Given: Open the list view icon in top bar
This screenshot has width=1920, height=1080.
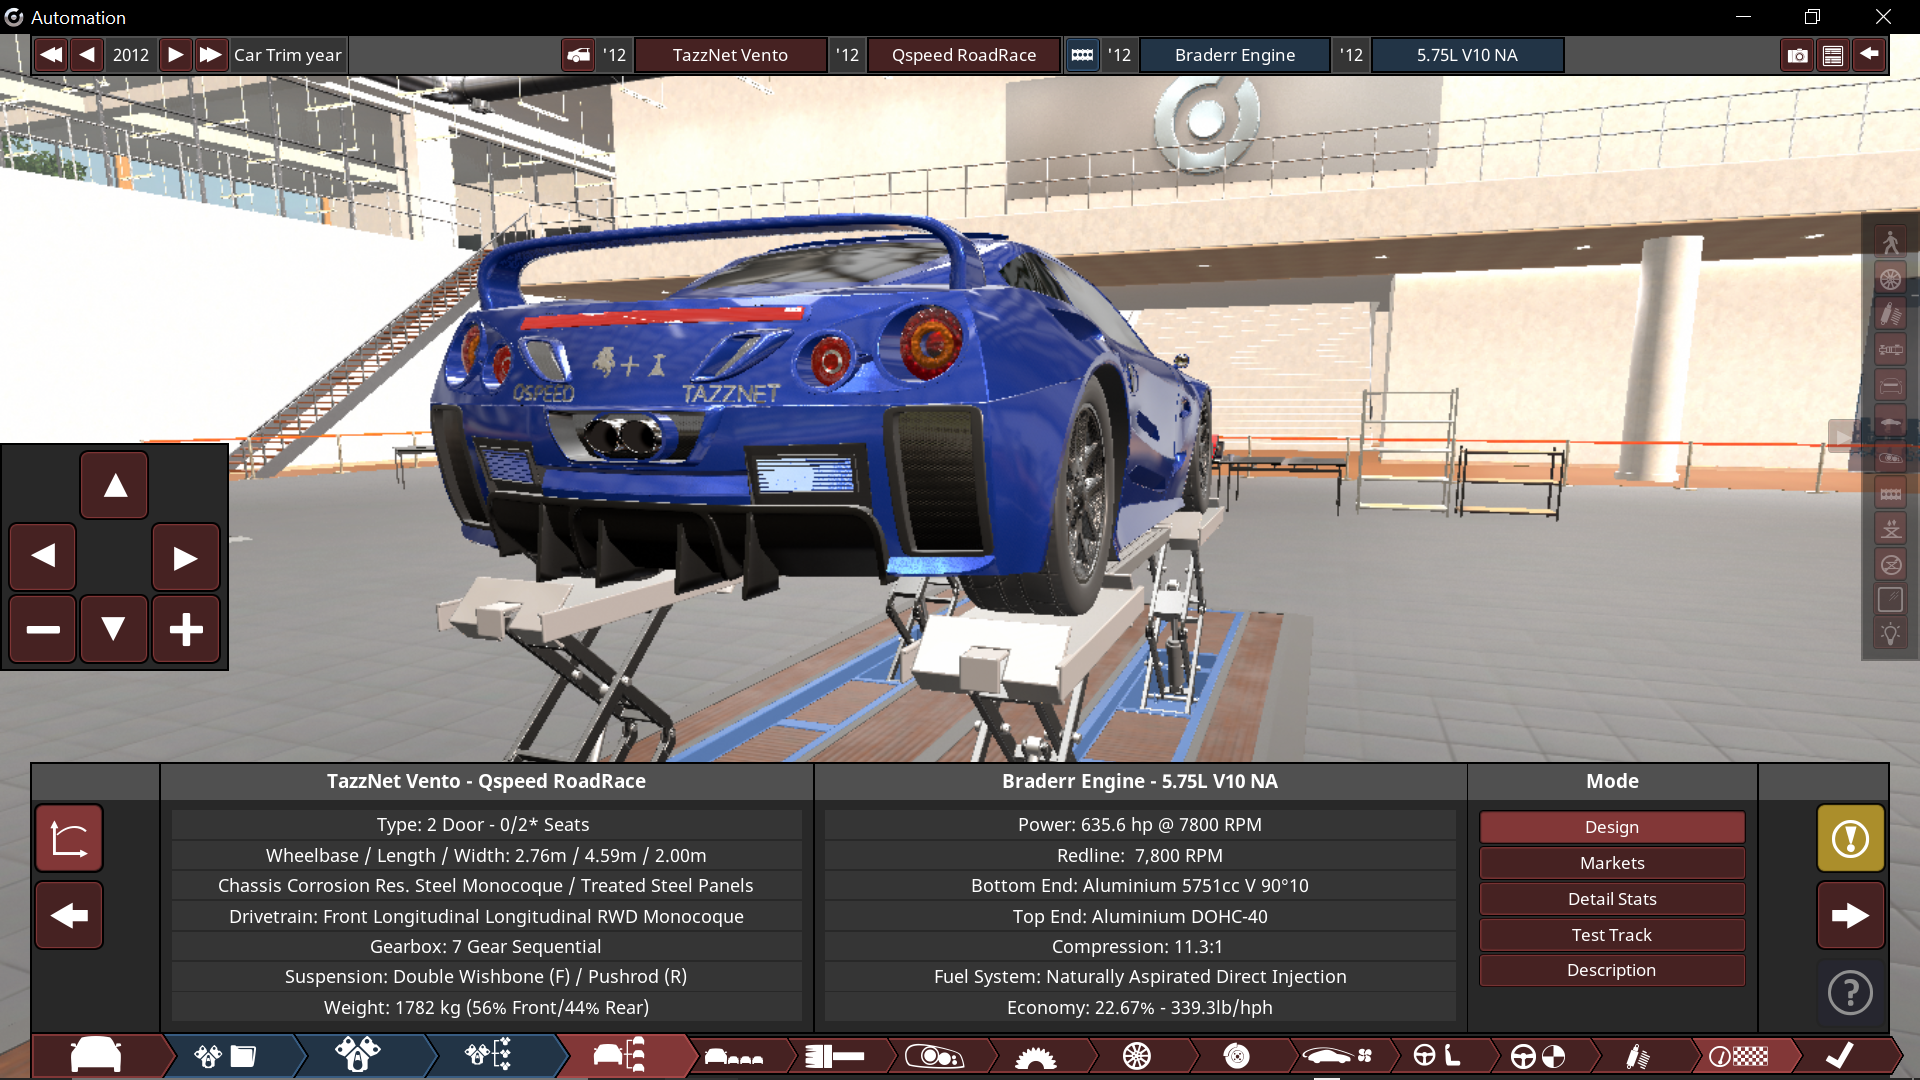Looking at the screenshot, I should [1833, 55].
